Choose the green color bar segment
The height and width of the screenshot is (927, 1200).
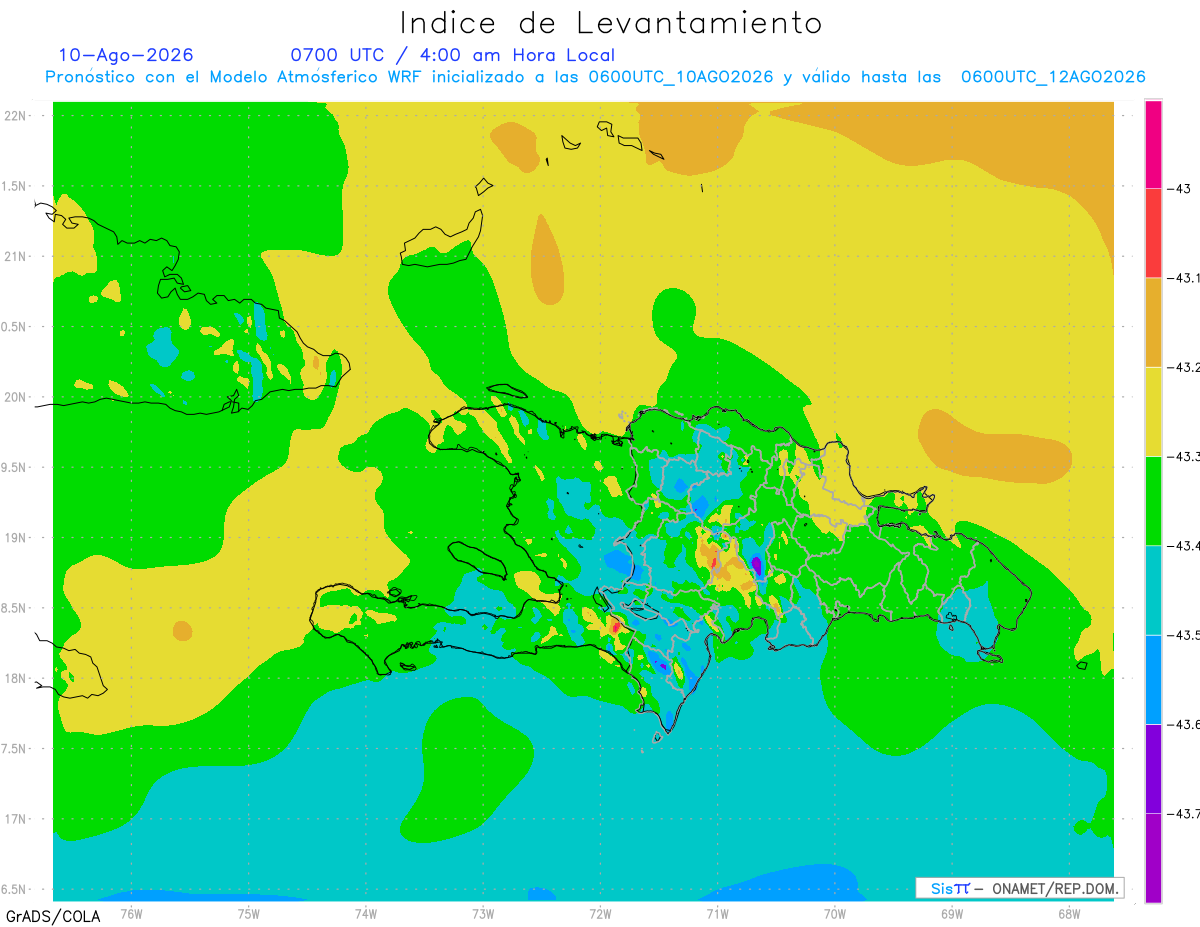(1153, 500)
